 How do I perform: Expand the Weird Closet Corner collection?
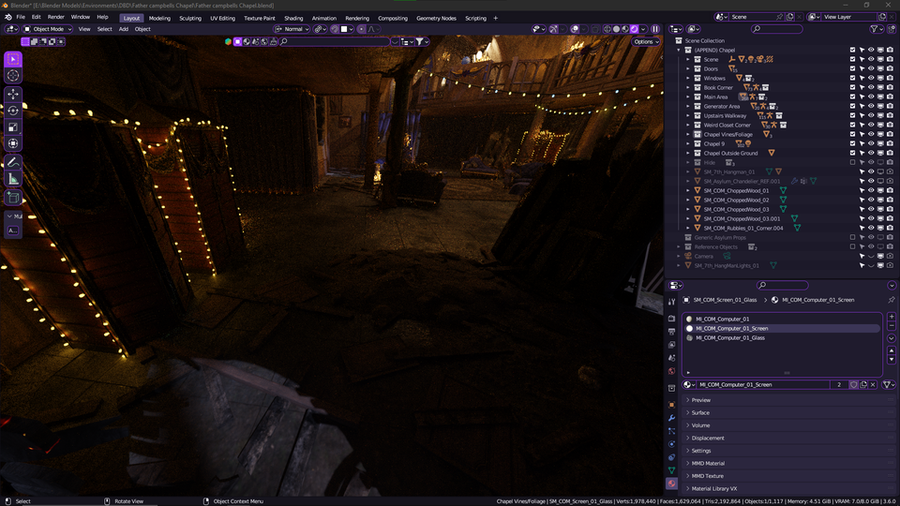pyautogui.click(x=688, y=125)
